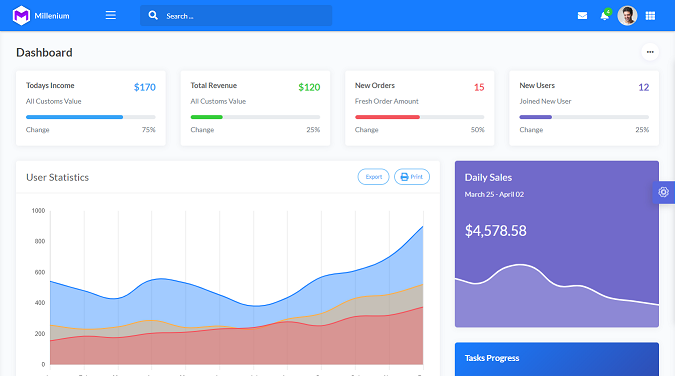Click the search magnifier icon
675x376 pixels.
click(x=153, y=16)
